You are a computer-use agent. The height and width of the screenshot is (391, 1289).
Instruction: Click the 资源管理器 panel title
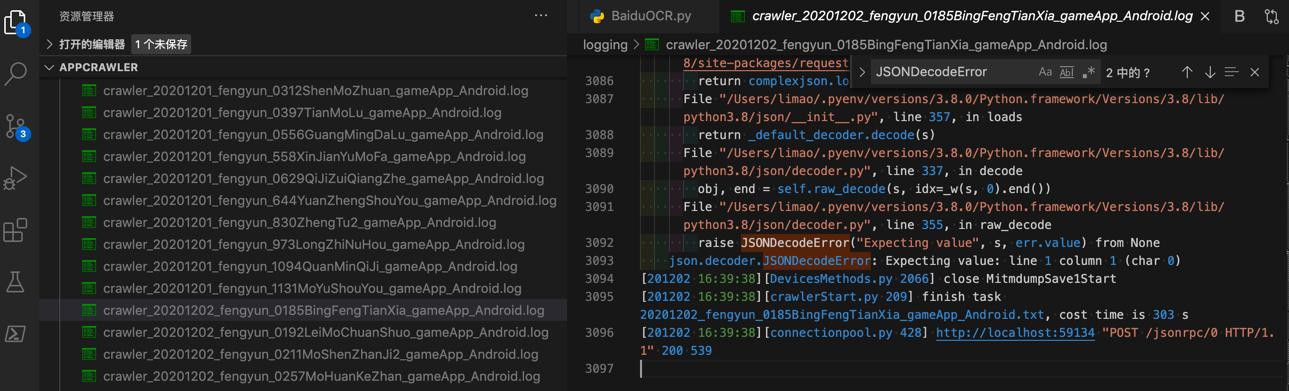pyautogui.click(x=86, y=16)
